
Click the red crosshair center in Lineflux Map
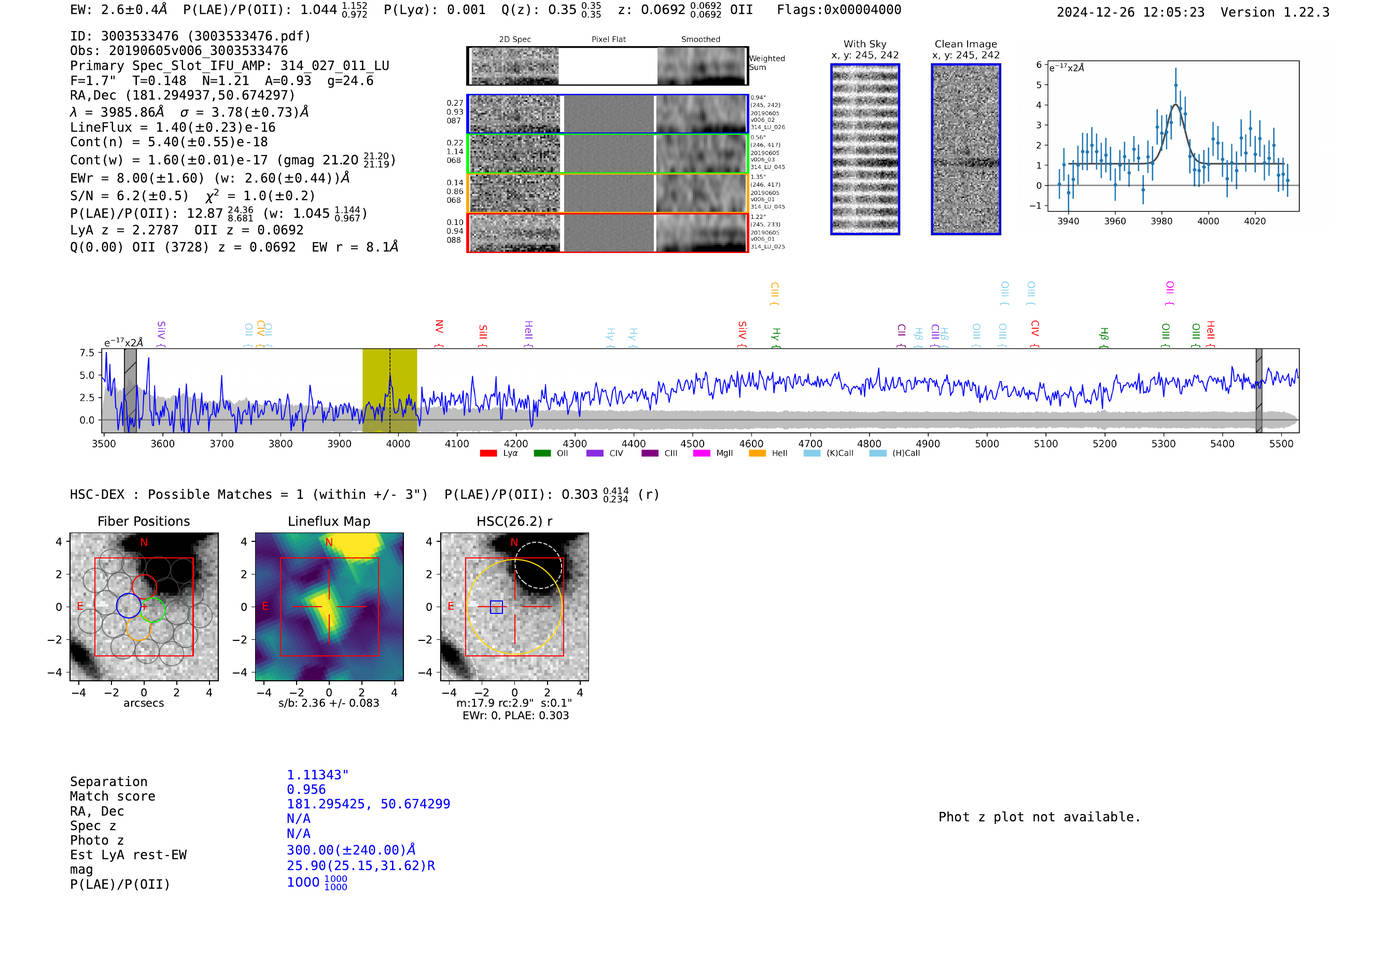(x=329, y=607)
